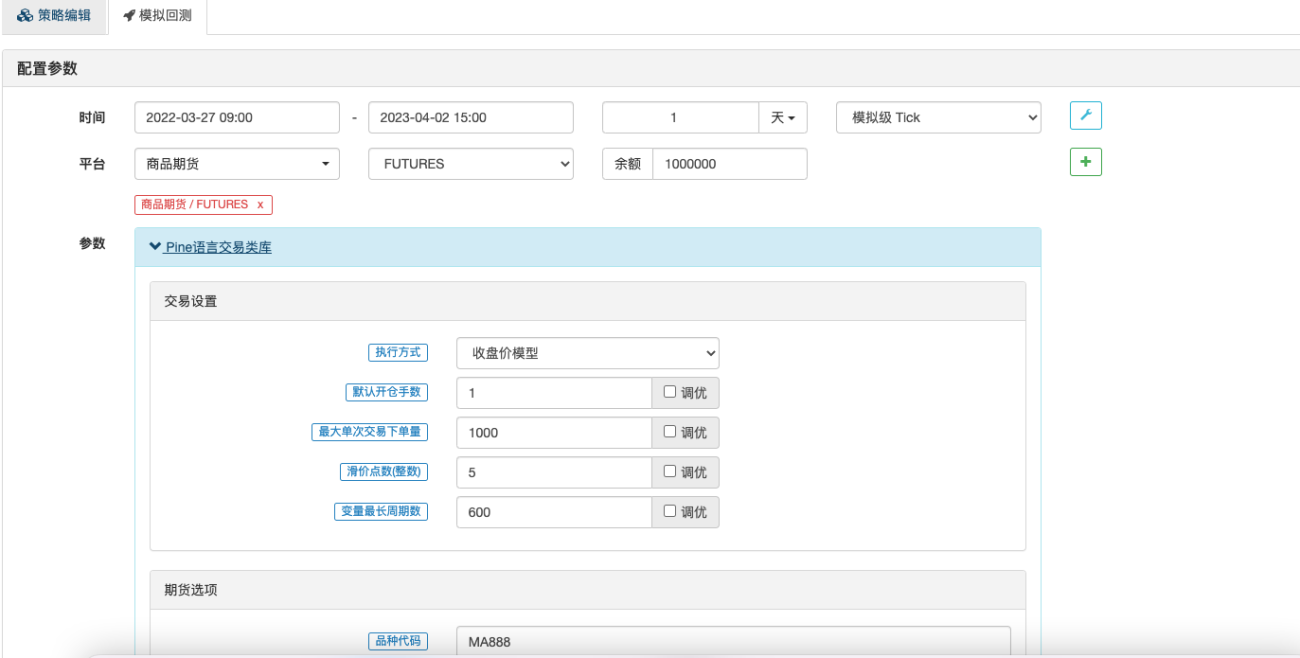
Task: Open the 执行方式 收盘价模型 dropdown
Action: 588,353
